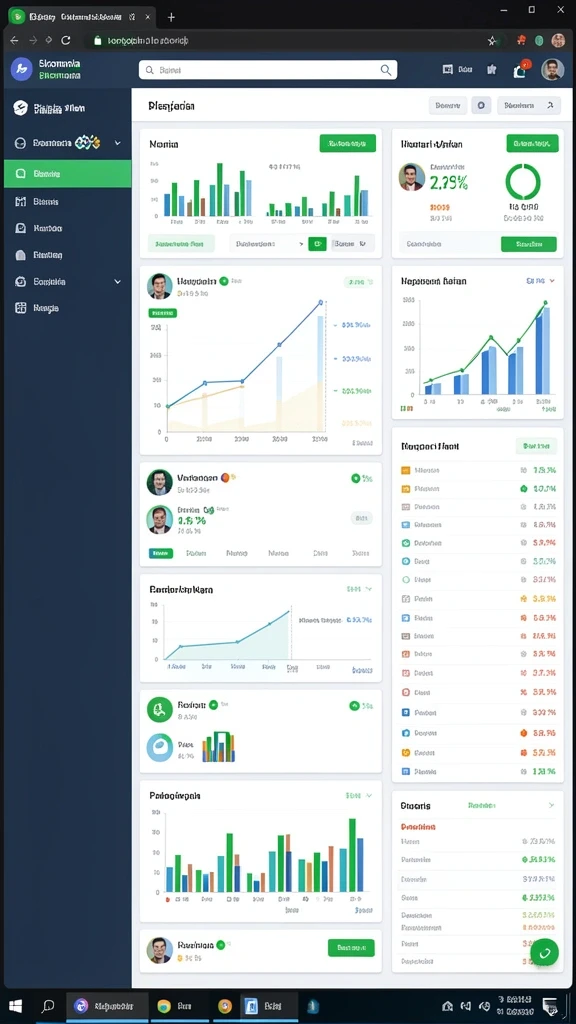Click the highest data point on the blue line chart

321,302
